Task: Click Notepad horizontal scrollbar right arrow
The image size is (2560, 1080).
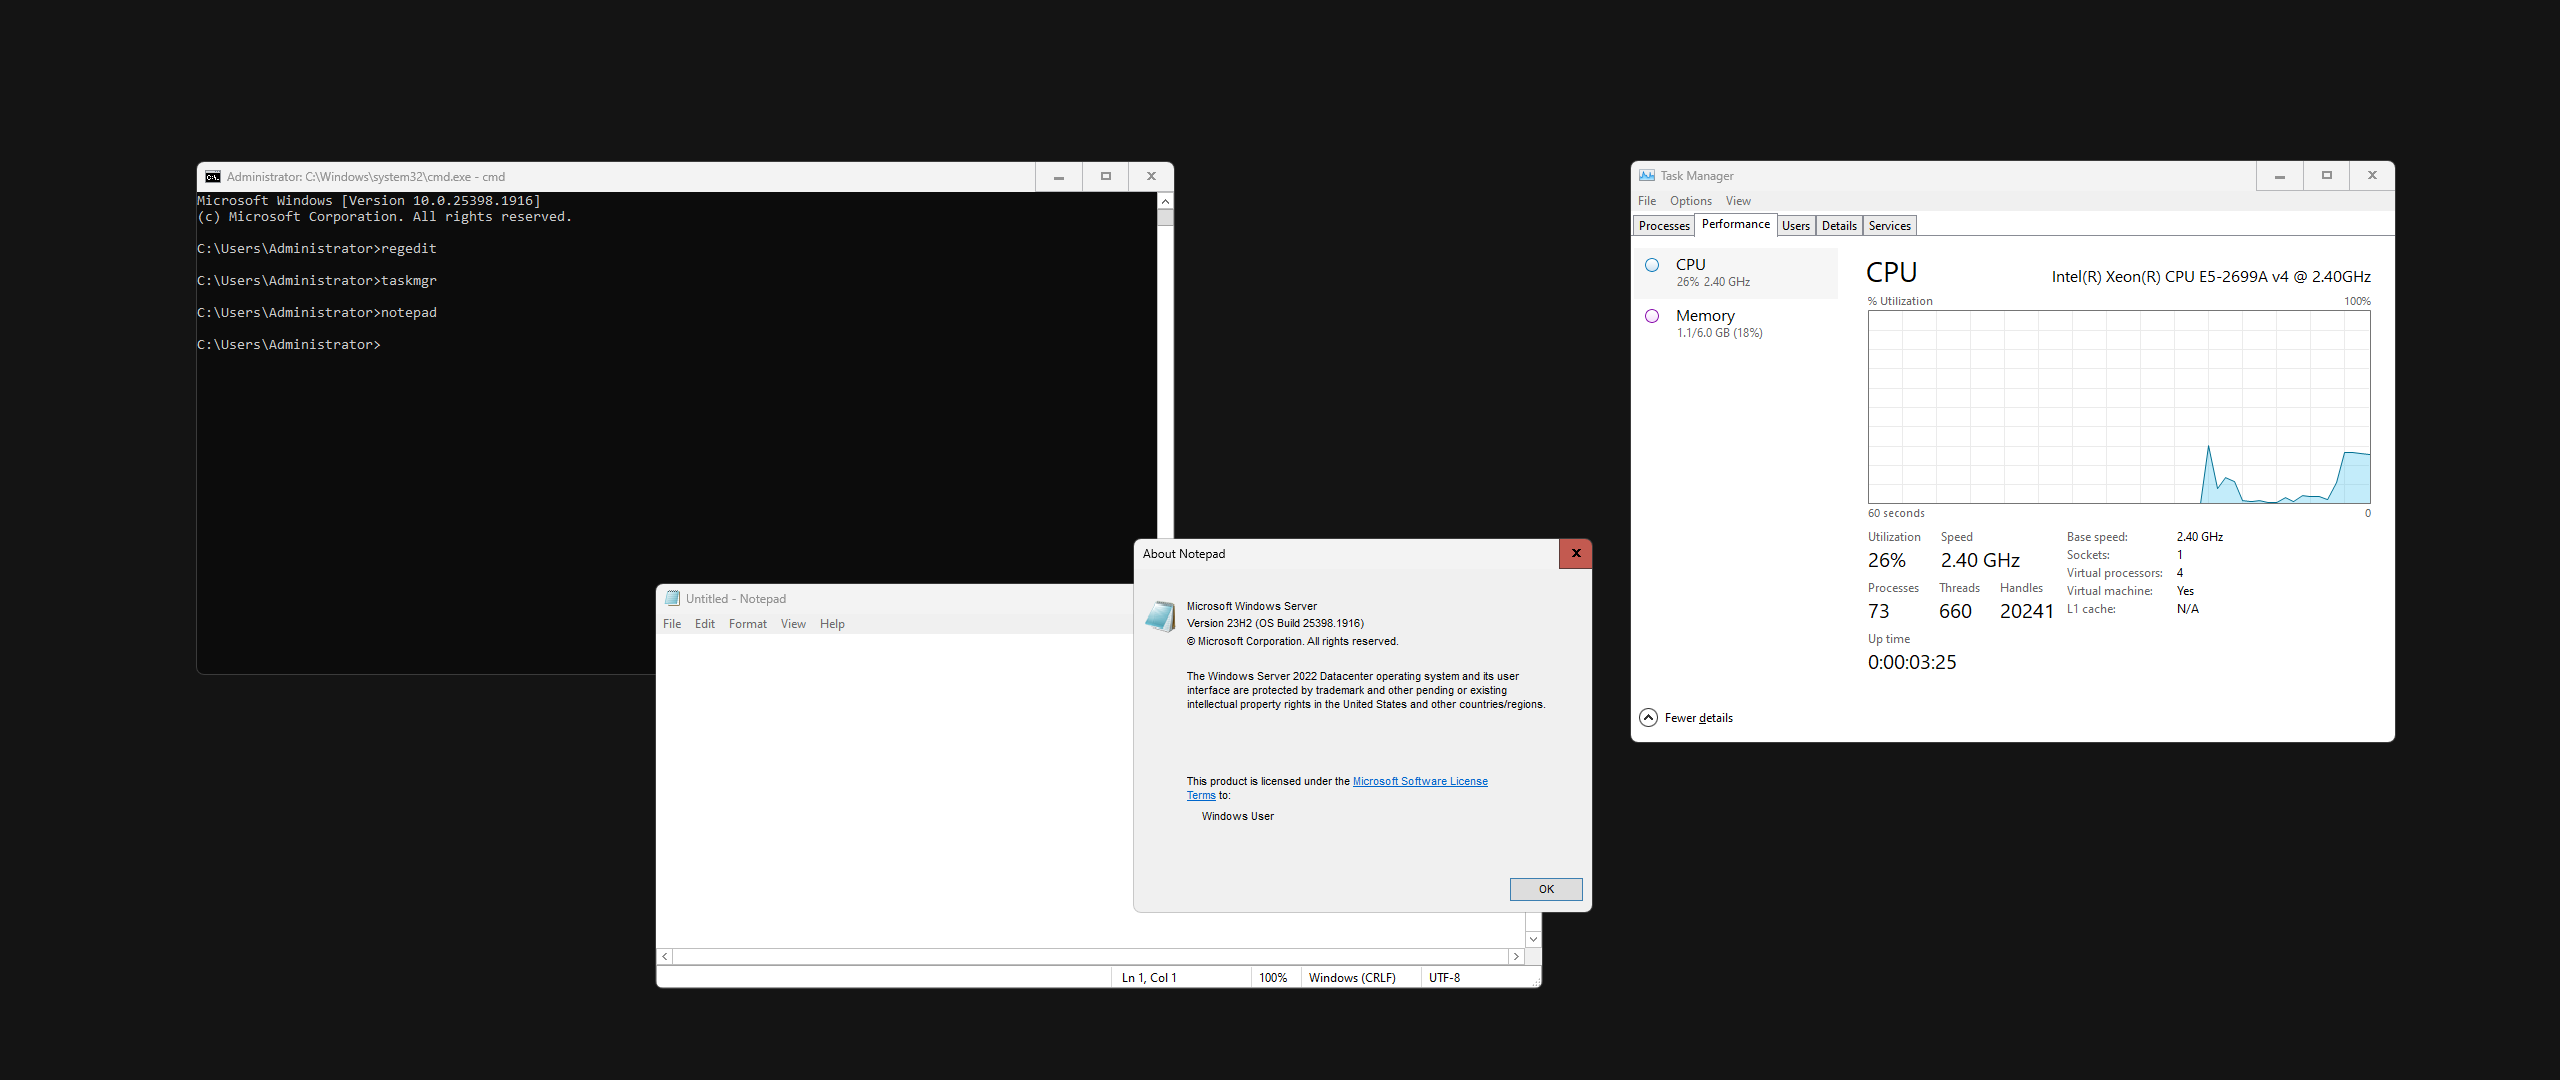Action: click(x=1516, y=957)
